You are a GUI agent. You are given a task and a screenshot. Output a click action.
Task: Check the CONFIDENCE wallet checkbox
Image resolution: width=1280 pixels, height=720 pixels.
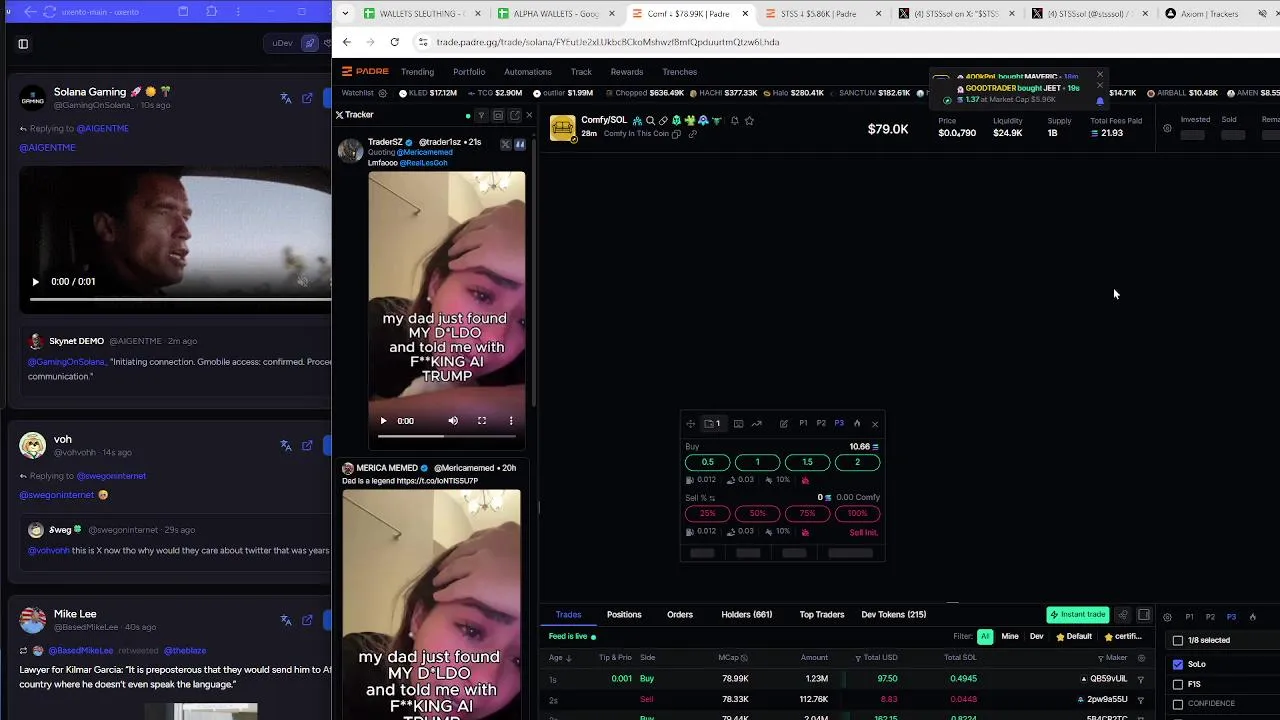(x=1178, y=703)
